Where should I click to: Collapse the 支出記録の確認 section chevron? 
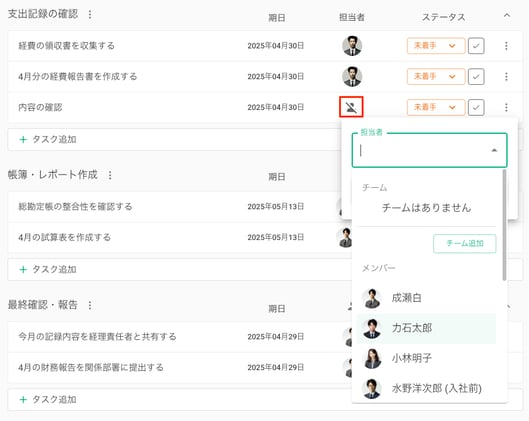click(506, 16)
